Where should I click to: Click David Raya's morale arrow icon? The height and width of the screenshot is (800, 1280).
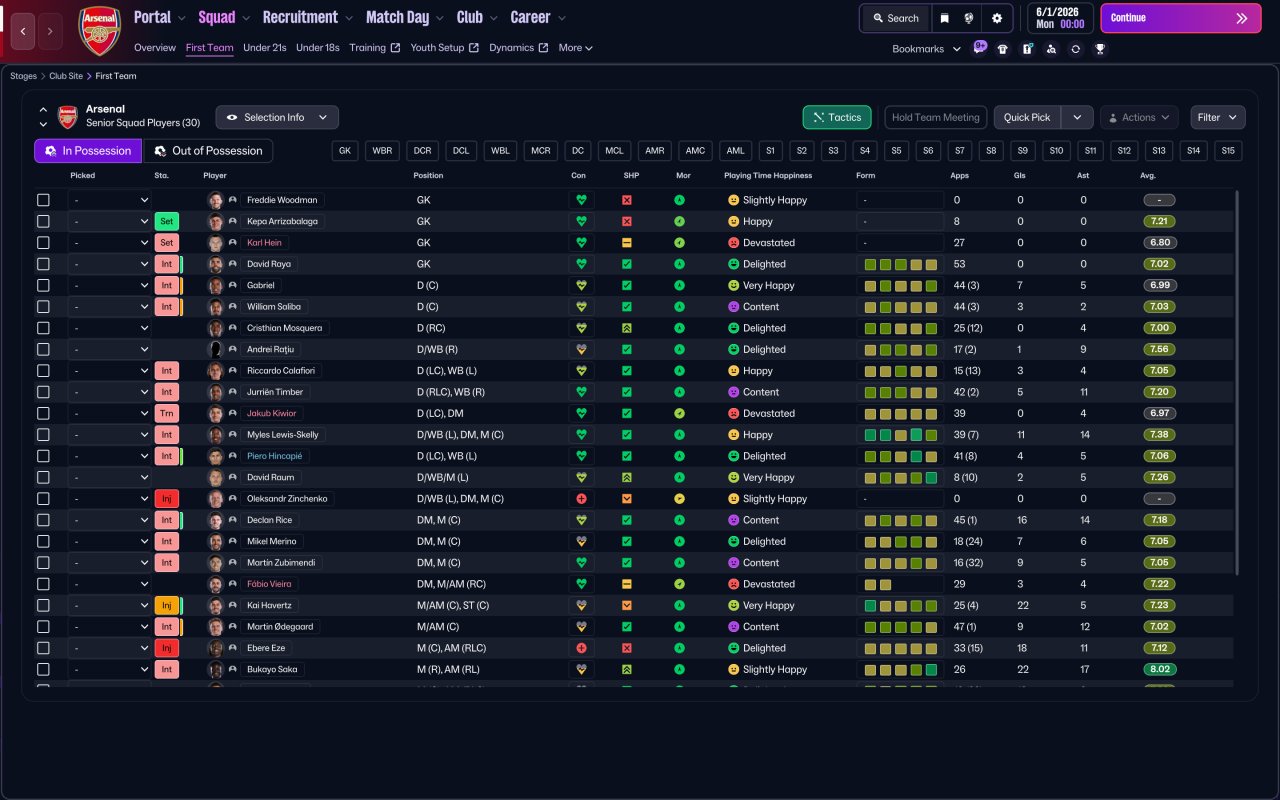point(680,264)
